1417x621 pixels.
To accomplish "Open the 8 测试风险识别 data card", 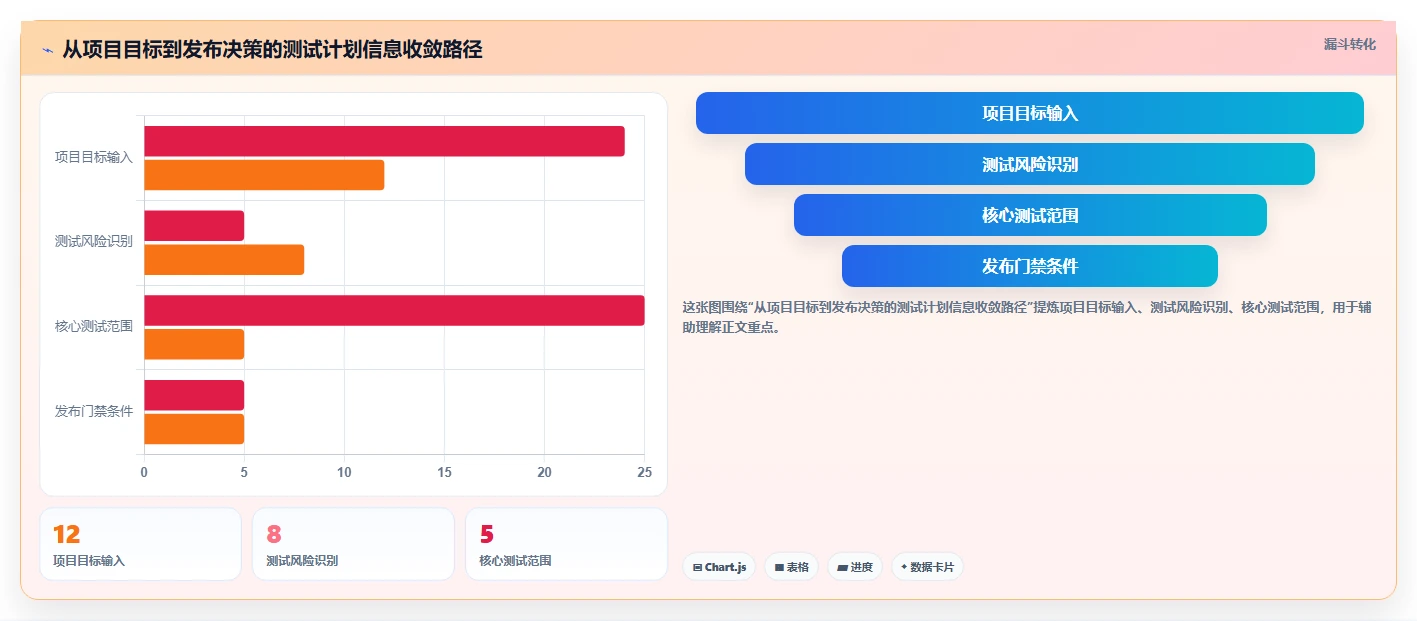I will (353, 544).
